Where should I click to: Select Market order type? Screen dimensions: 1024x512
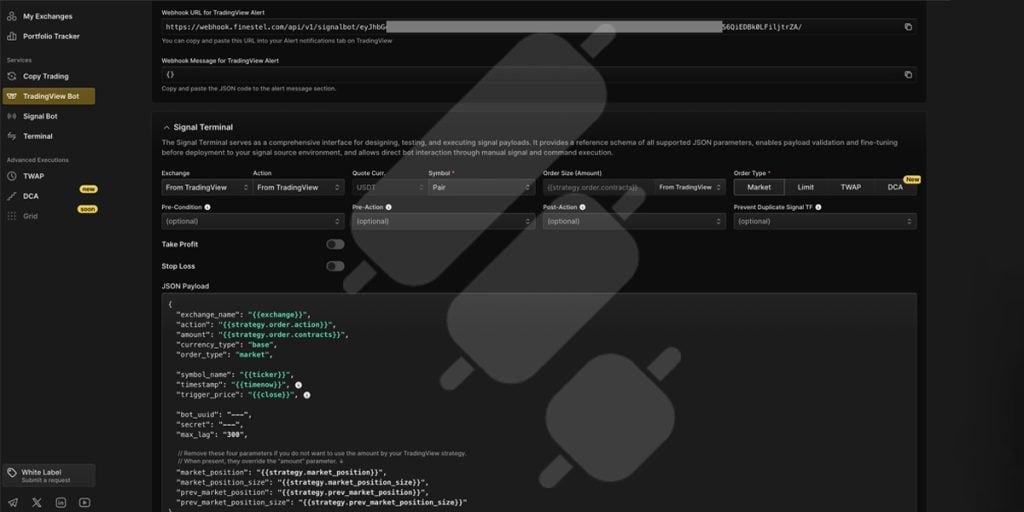[759, 187]
